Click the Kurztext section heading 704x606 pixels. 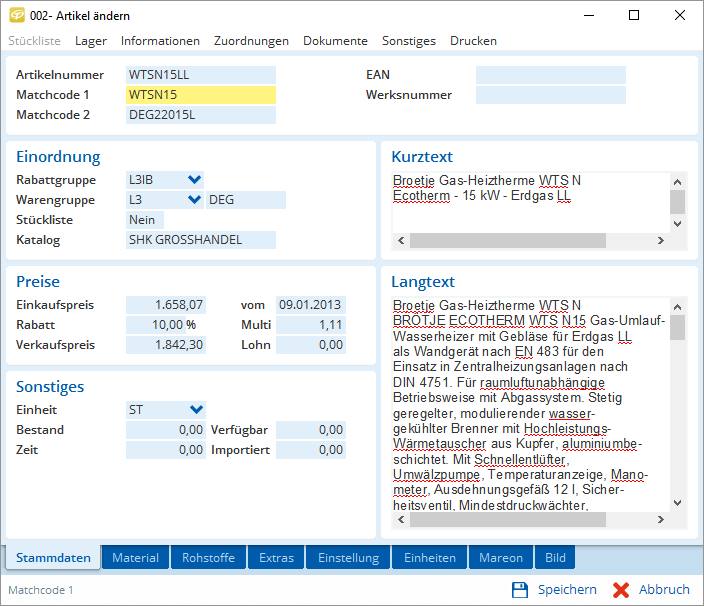(422, 157)
